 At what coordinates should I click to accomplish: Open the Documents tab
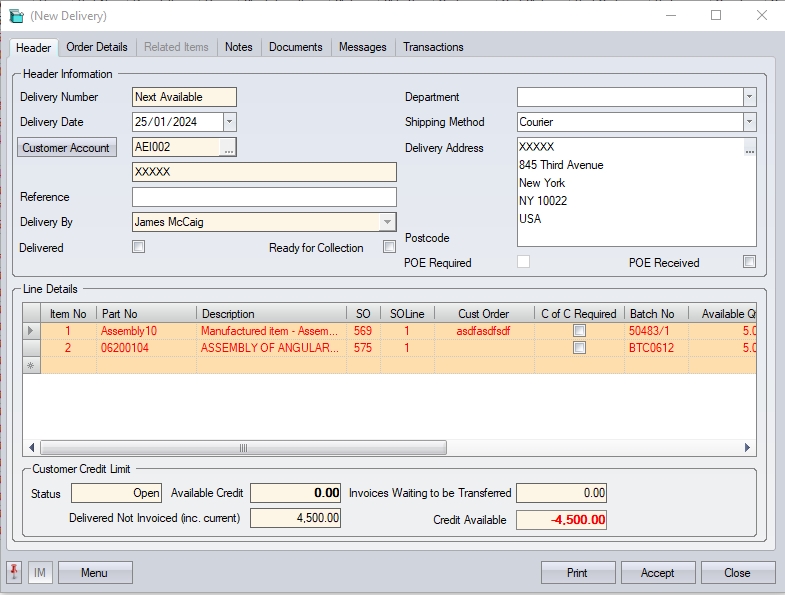(x=295, y=47)
